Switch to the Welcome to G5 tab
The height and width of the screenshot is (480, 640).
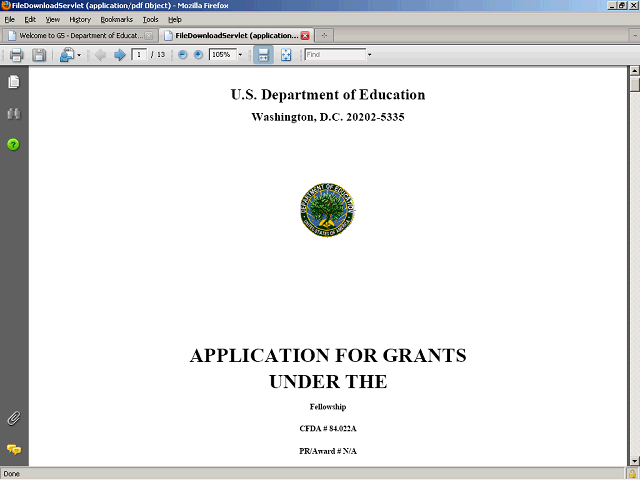[80, 35]
